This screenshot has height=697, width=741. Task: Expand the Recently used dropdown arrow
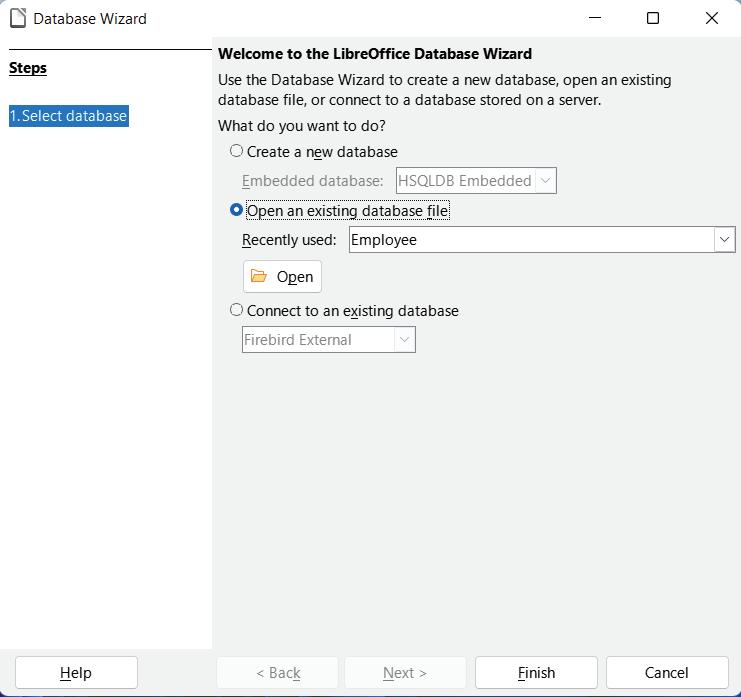click(x=724, y=240)
